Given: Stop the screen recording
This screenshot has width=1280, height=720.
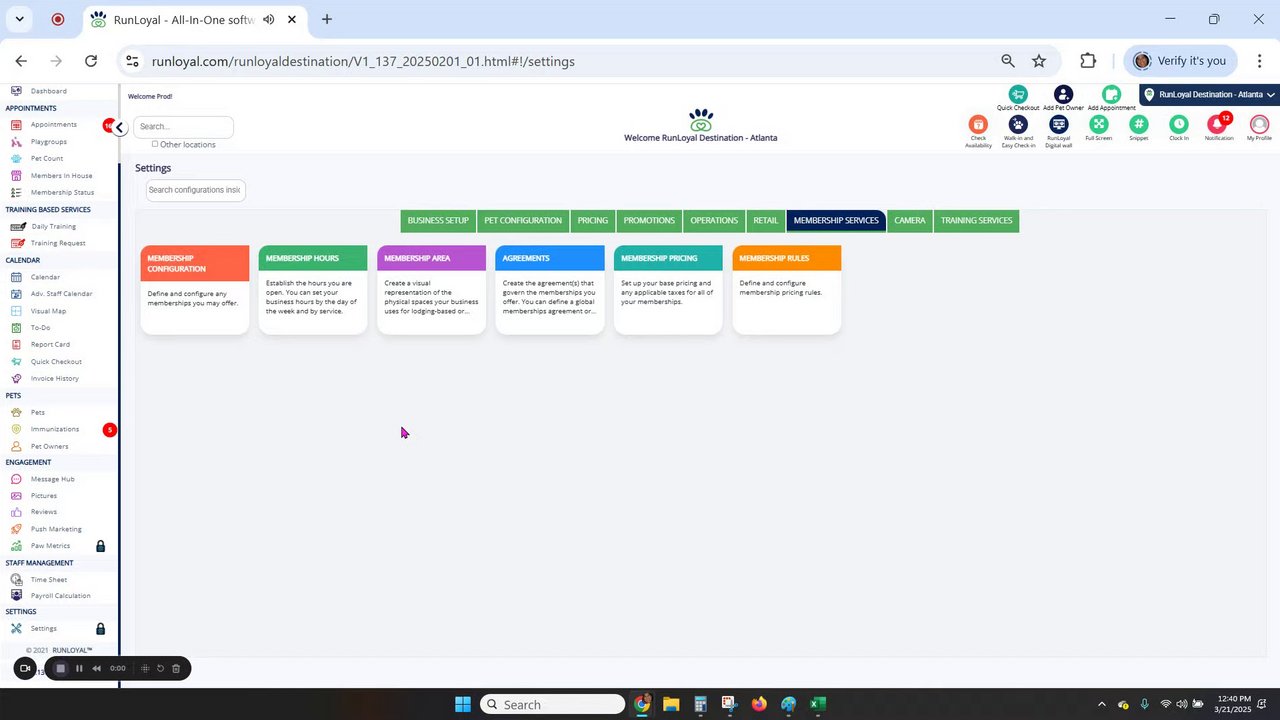Looking at the screenshot, I should tap(60, 668).
